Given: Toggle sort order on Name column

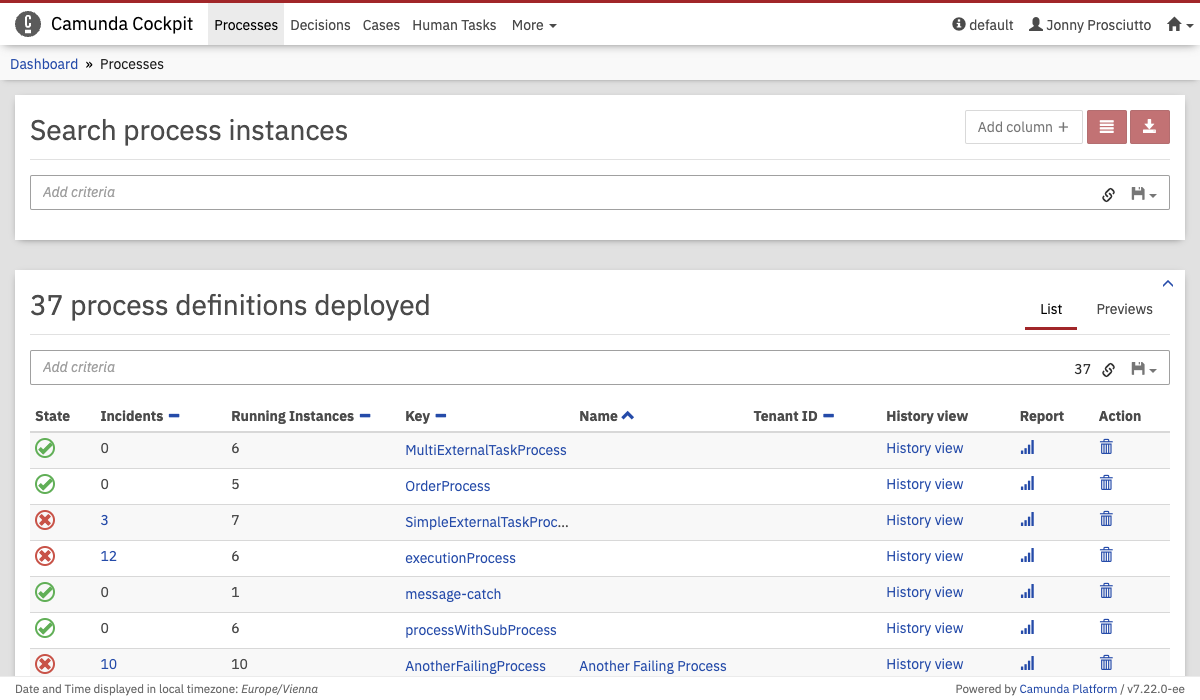Looking at the screenshot, I should [627, 416].
